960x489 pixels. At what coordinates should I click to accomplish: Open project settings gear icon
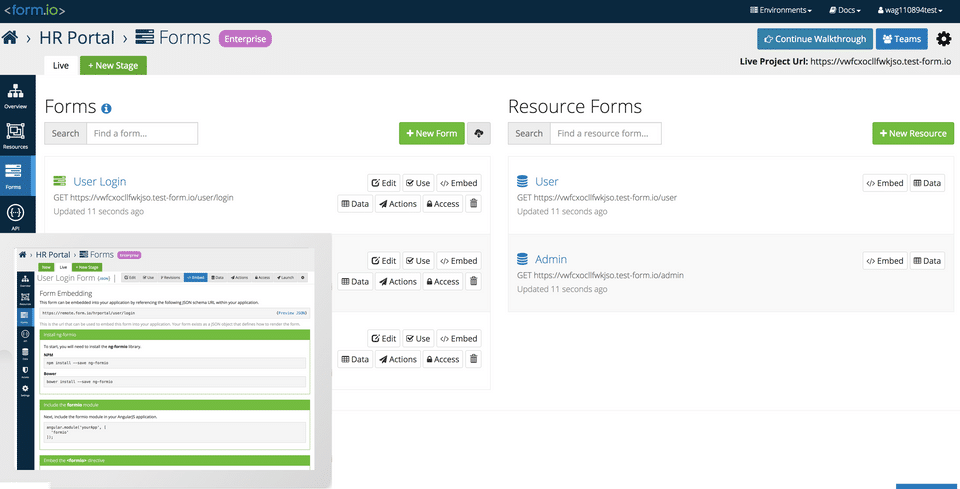tap(943, 39)
